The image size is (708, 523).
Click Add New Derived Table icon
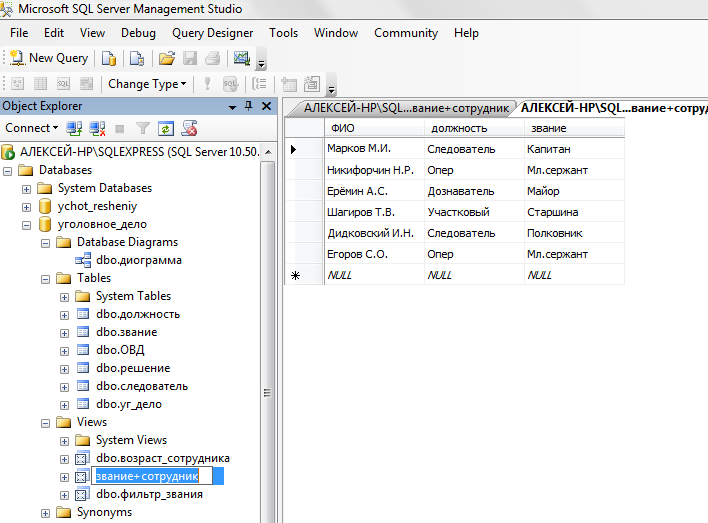[x=312, y=84]
